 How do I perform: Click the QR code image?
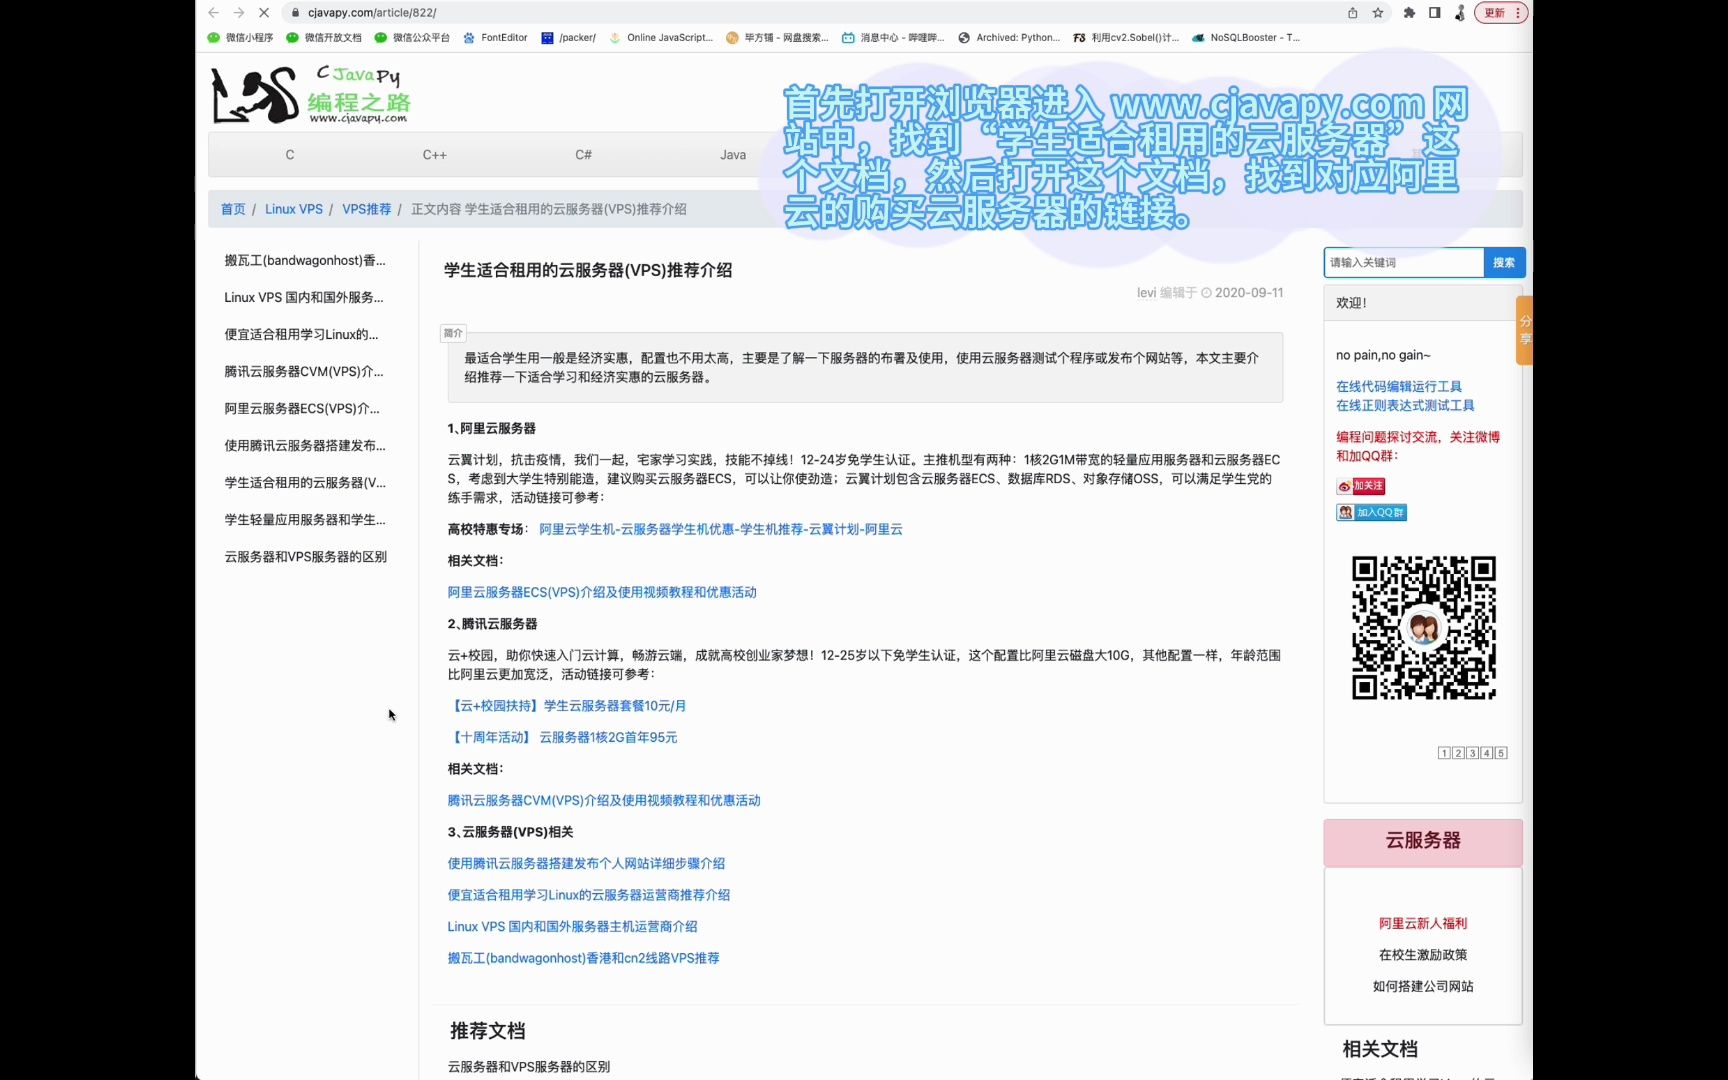[x=1424, y=628]
